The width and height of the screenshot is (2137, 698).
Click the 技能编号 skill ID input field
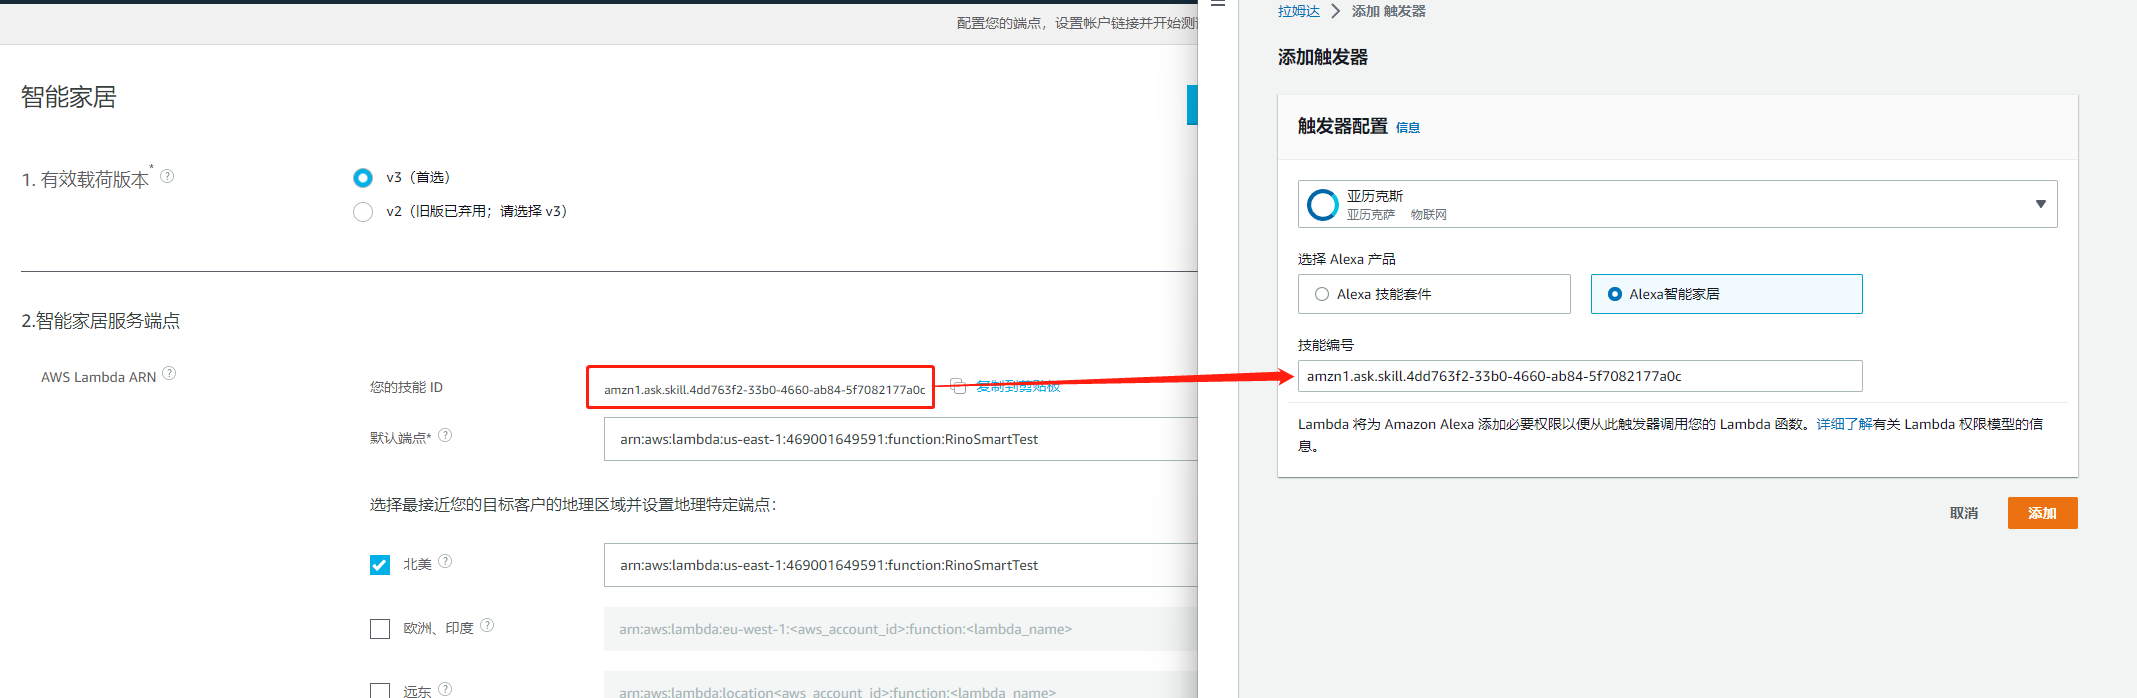(1580, 376)
